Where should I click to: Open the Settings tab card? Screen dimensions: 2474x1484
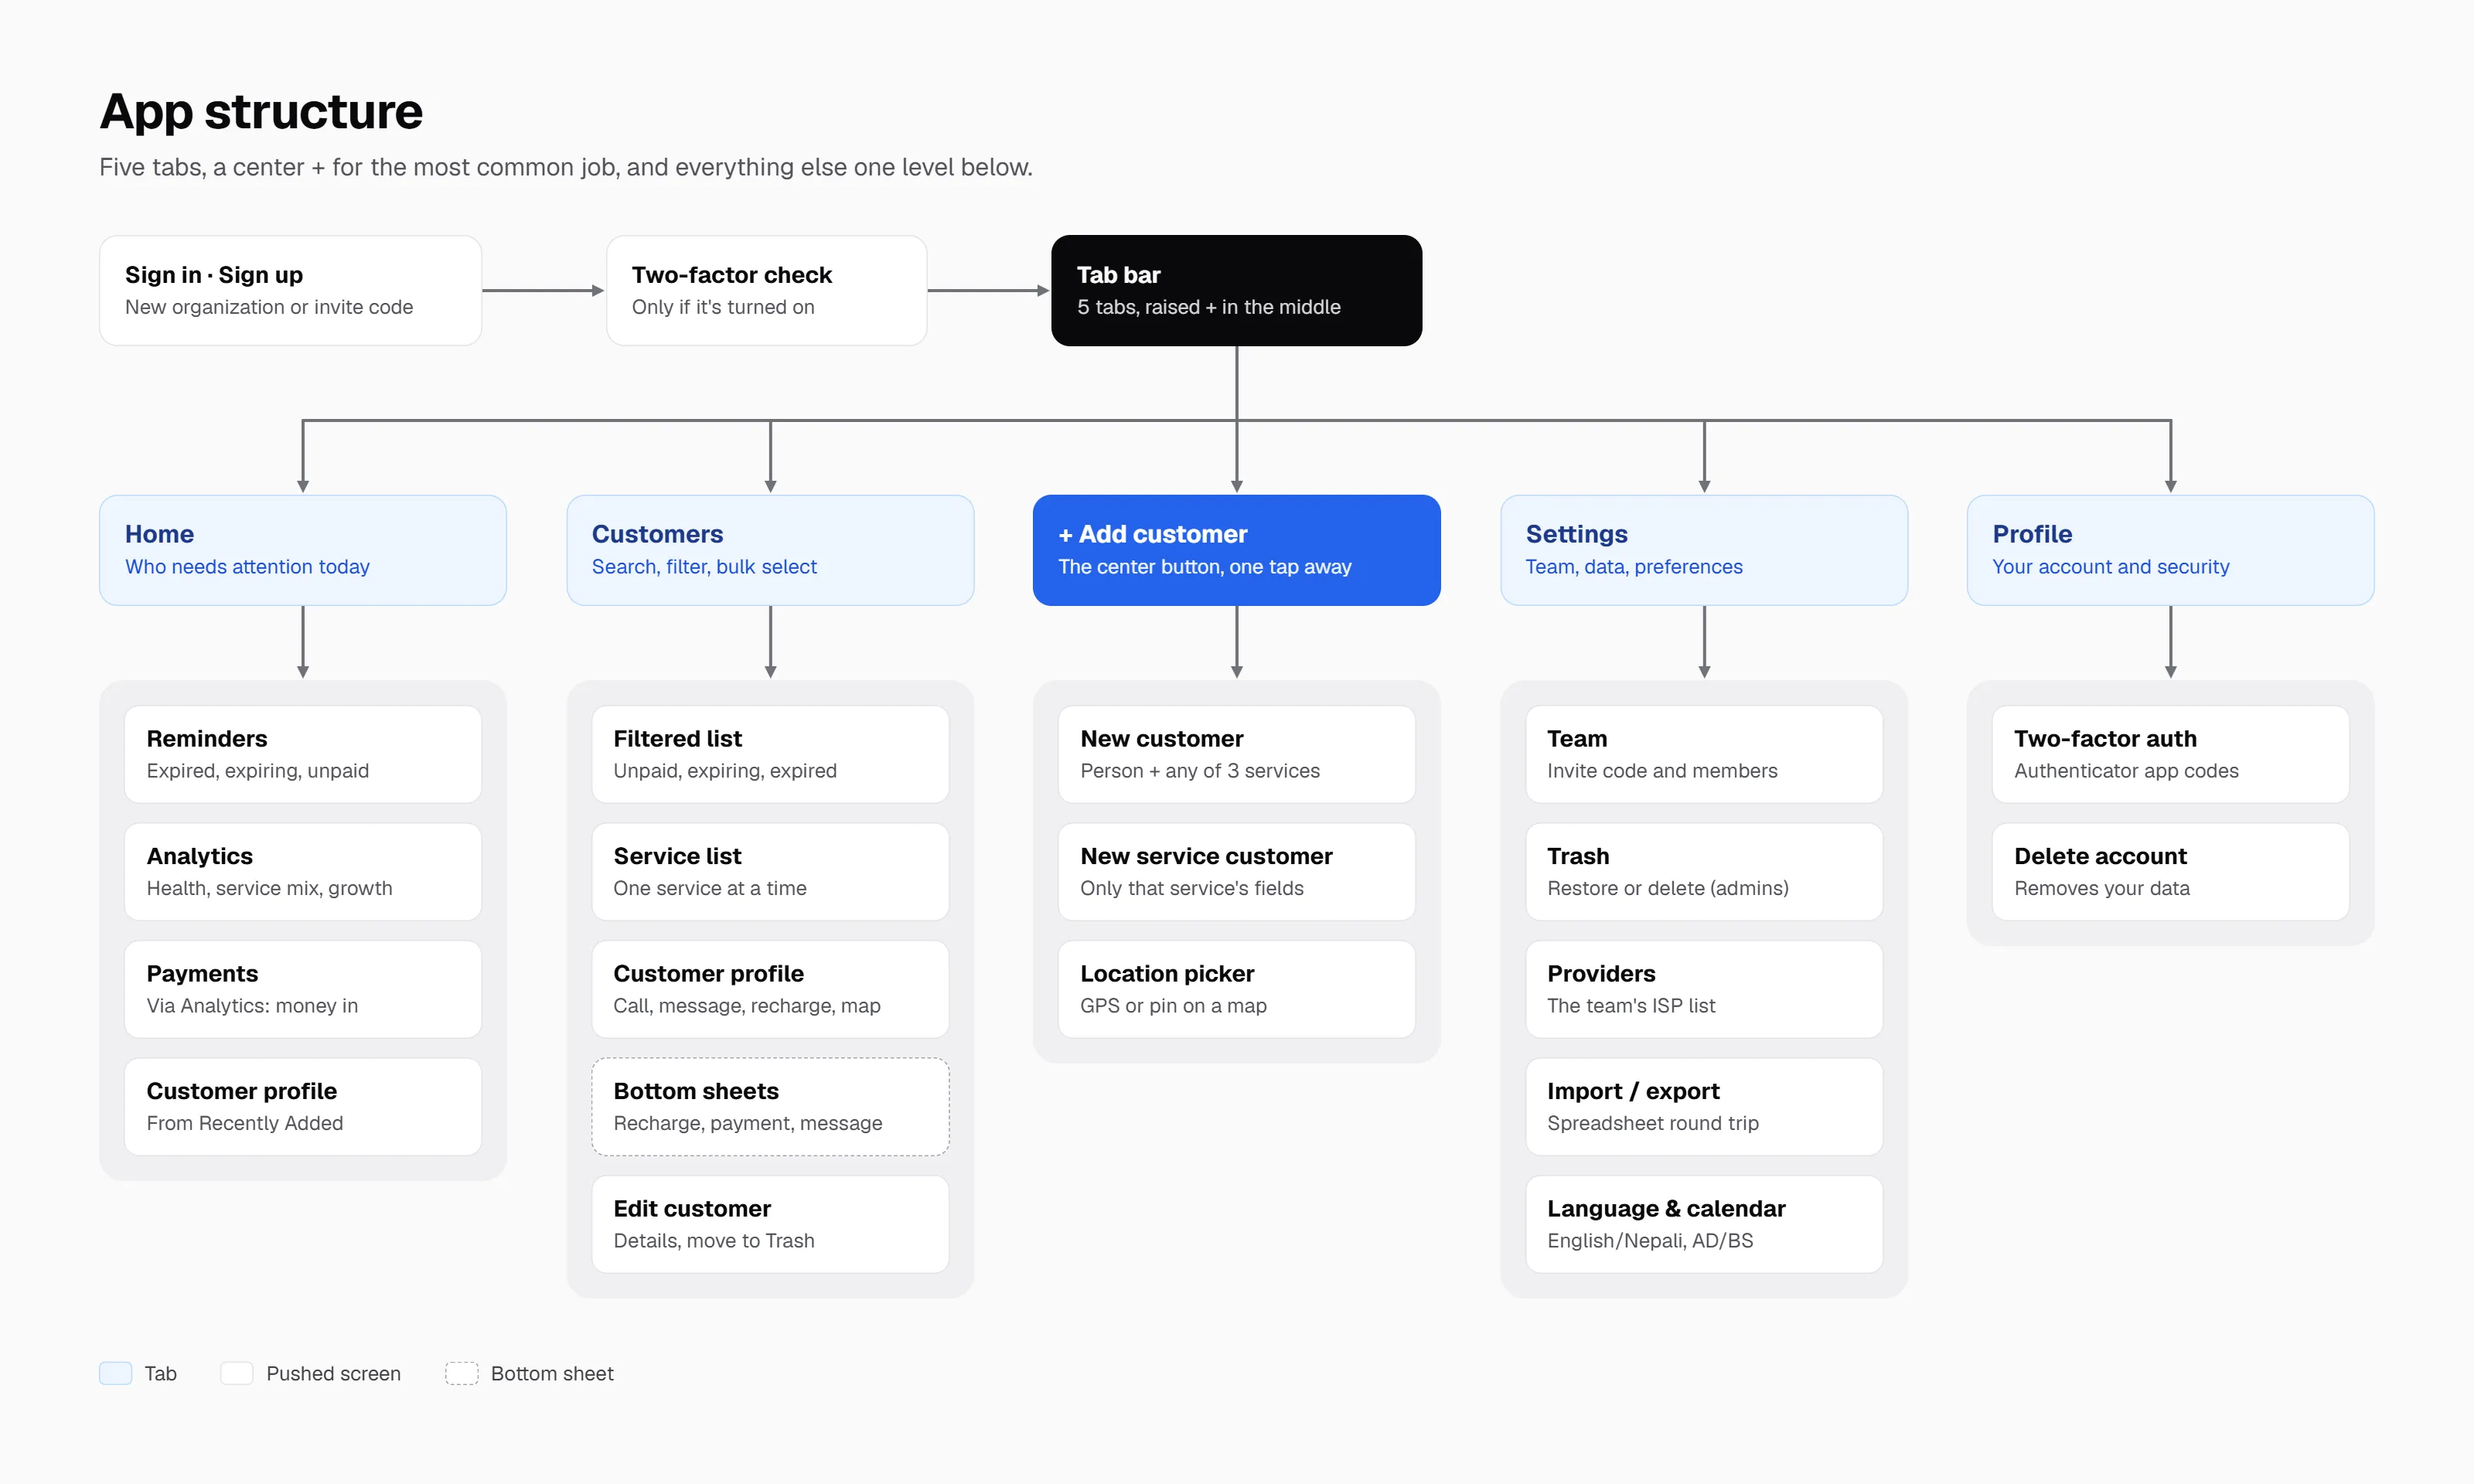[x=1704, y=550]
